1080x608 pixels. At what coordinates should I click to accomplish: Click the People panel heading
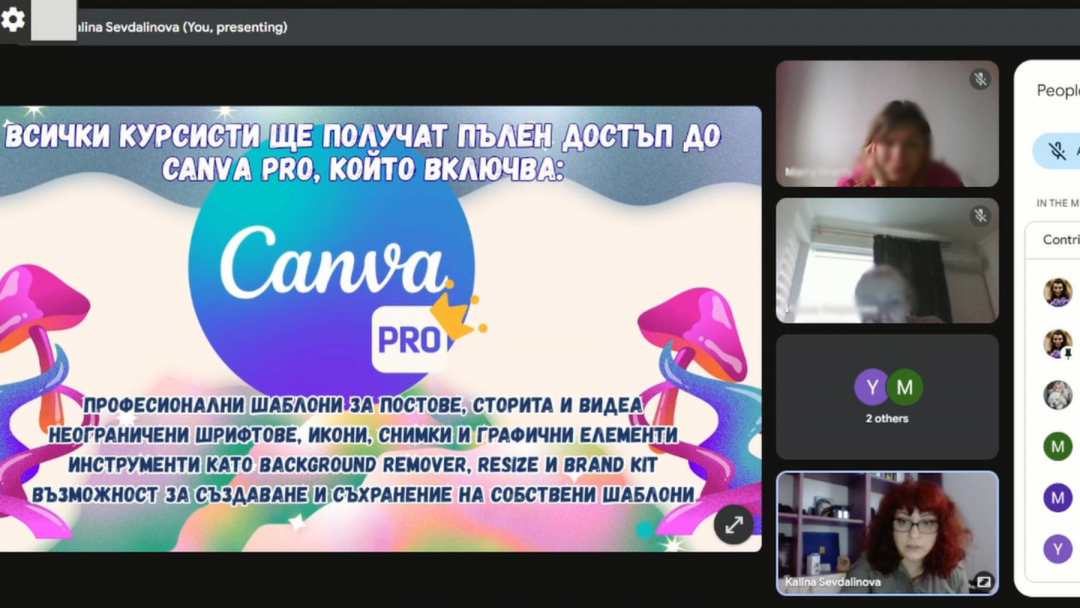click(x=1059, y=90)
